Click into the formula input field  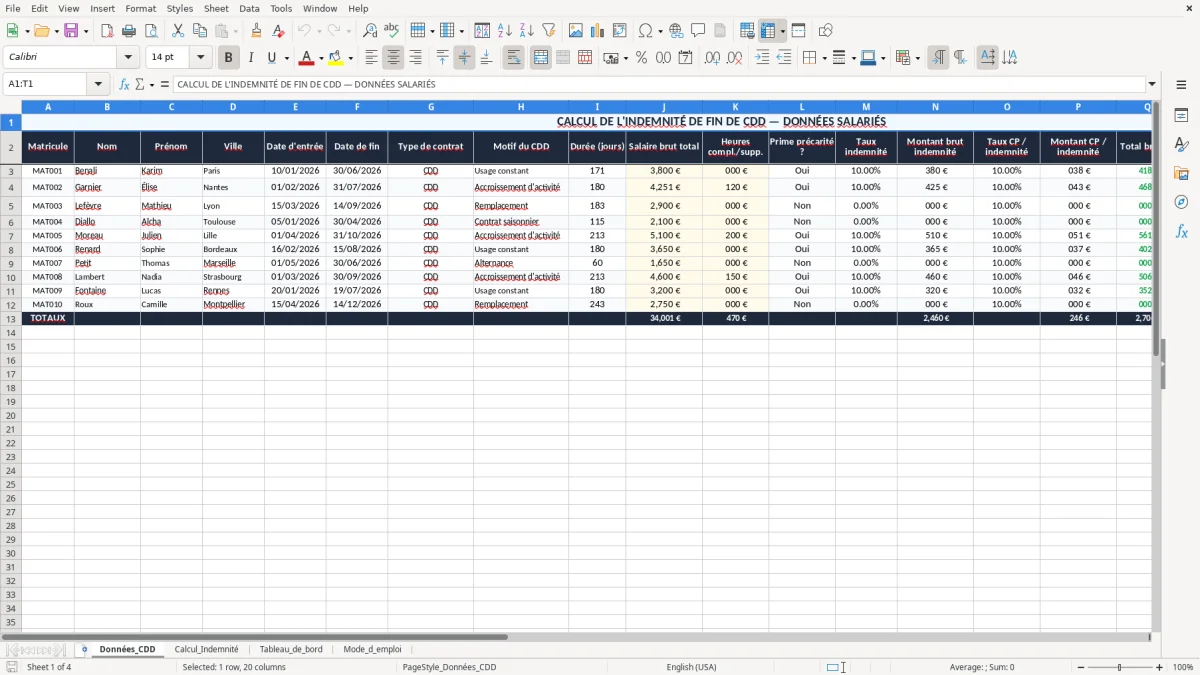click(x=659, y=84)
